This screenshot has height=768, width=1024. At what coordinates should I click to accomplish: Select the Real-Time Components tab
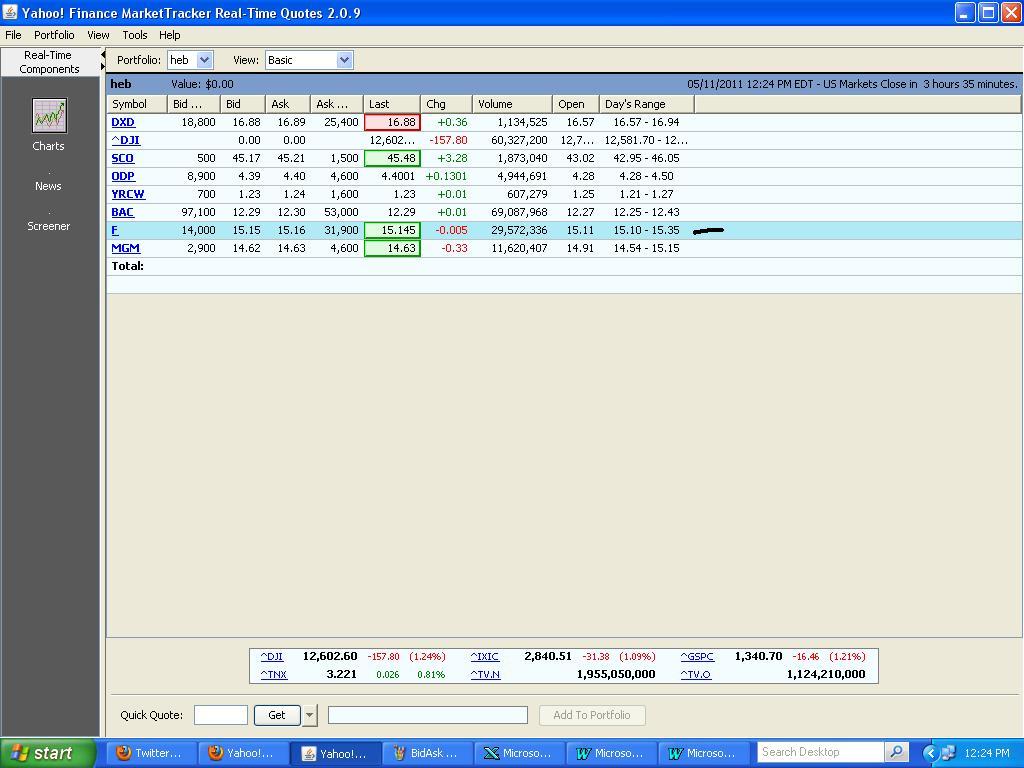click(x=49, y=62)
